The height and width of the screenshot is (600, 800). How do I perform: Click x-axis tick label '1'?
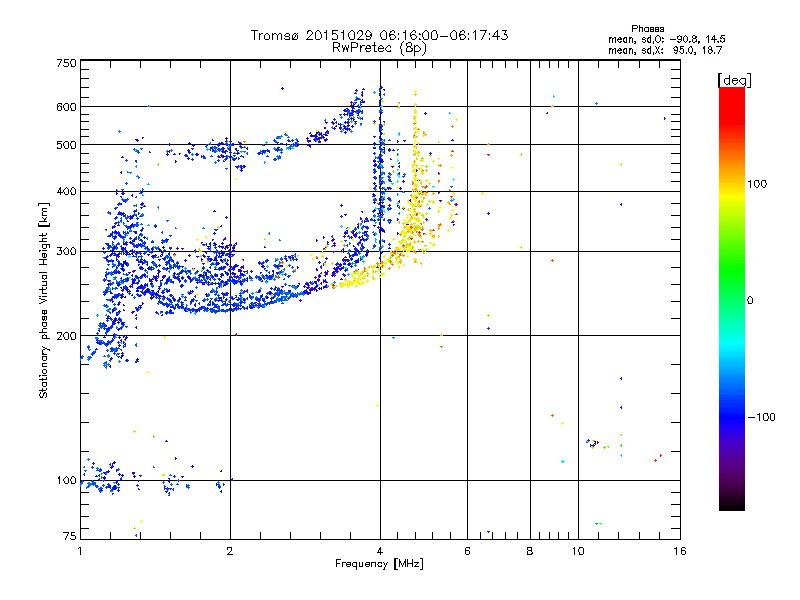[80, 551]
